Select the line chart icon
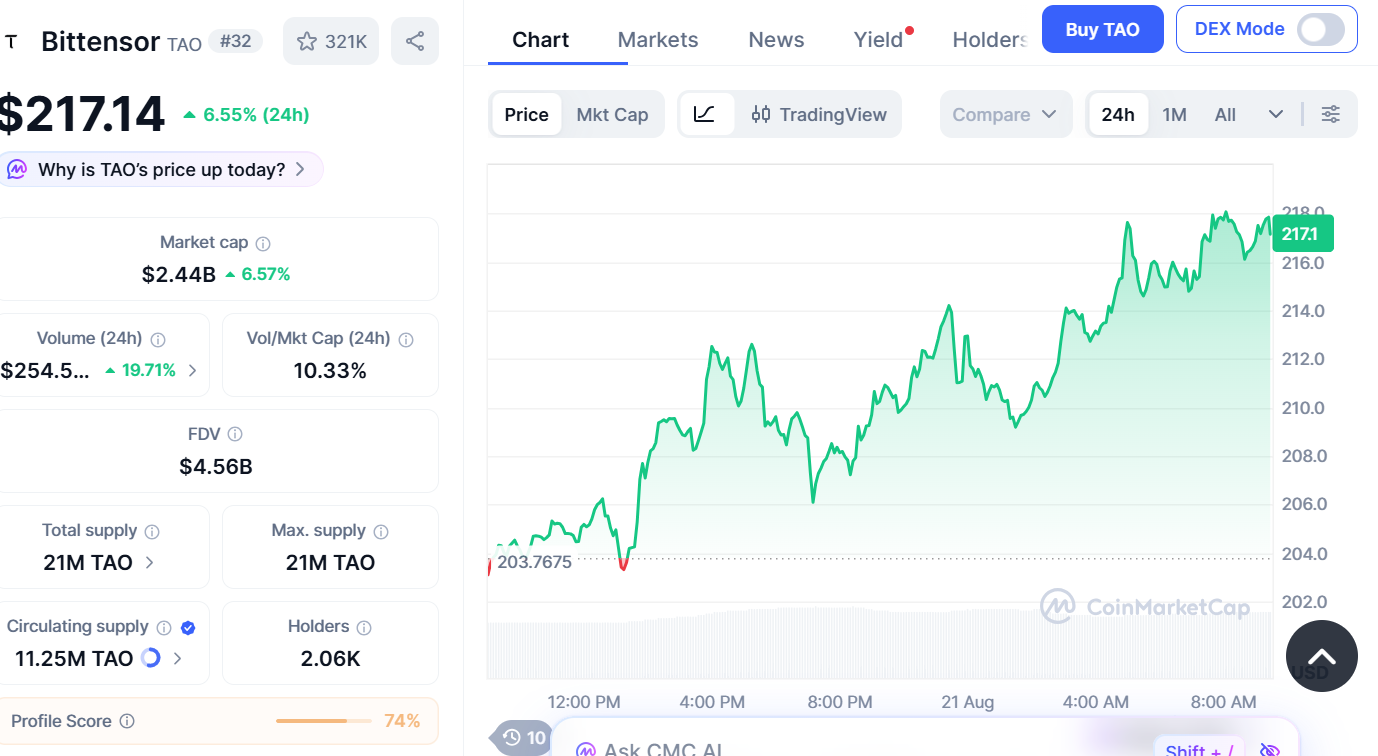Screen dimensions: 1378x756 point(704,114)
